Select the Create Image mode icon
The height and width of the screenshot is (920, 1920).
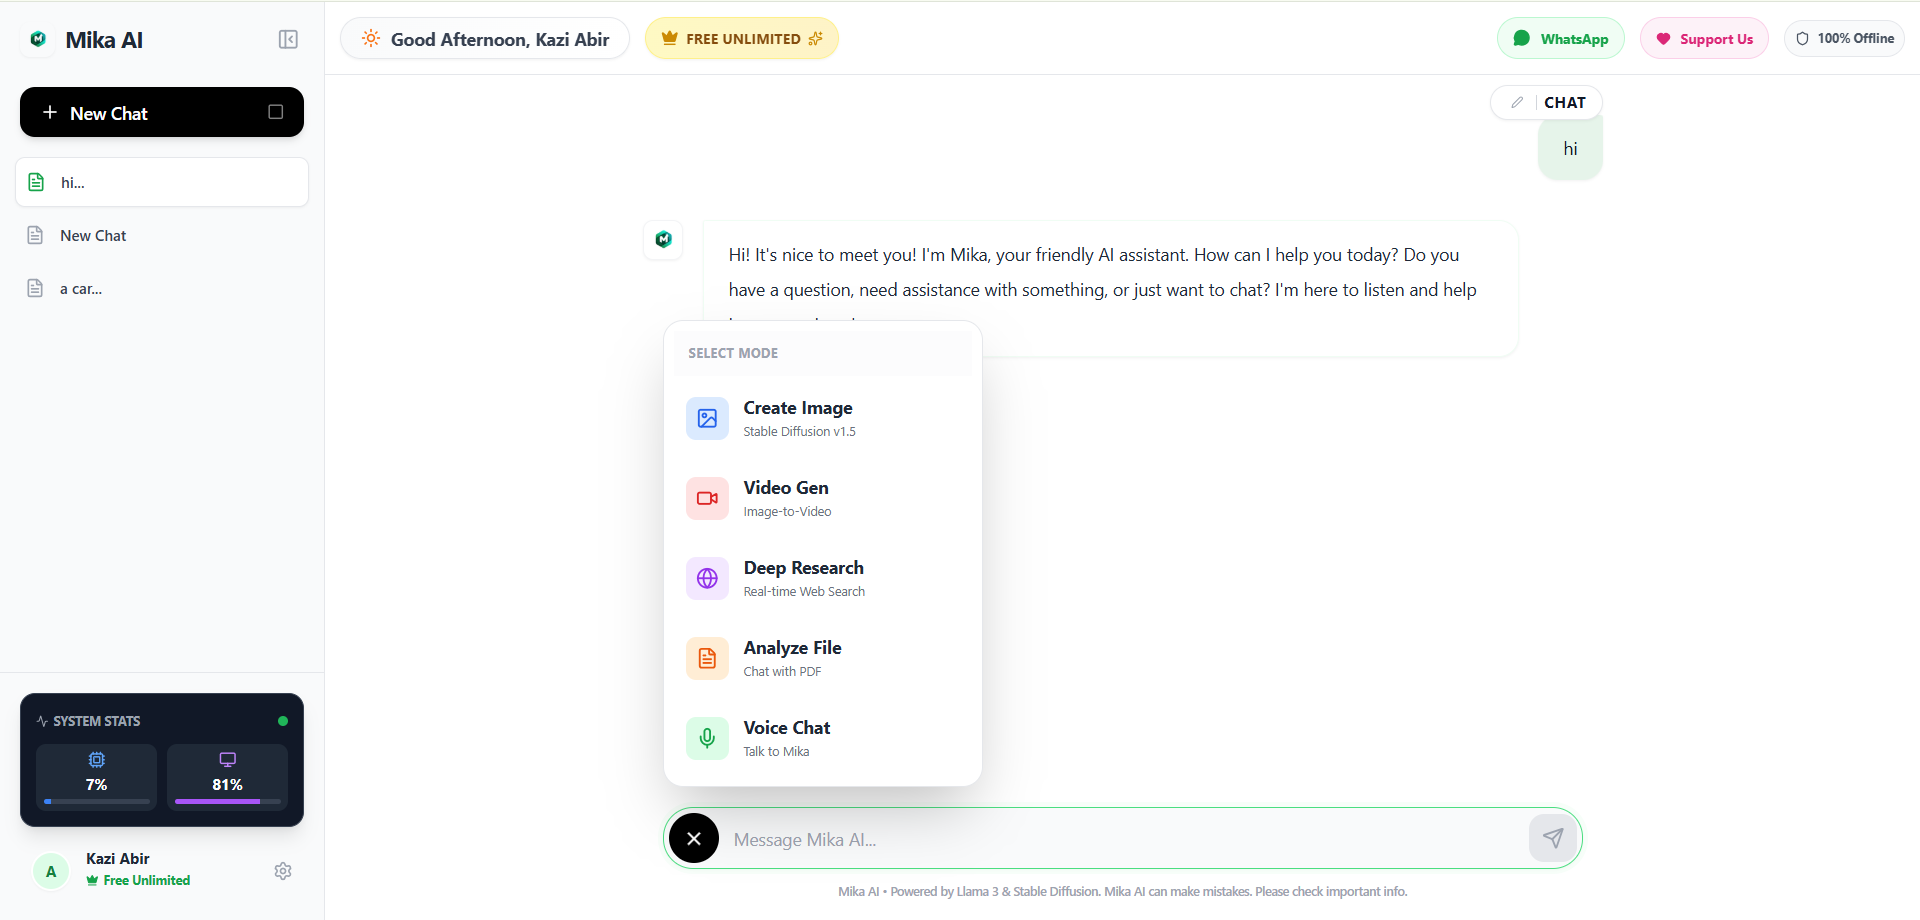[x=707, y=418]
